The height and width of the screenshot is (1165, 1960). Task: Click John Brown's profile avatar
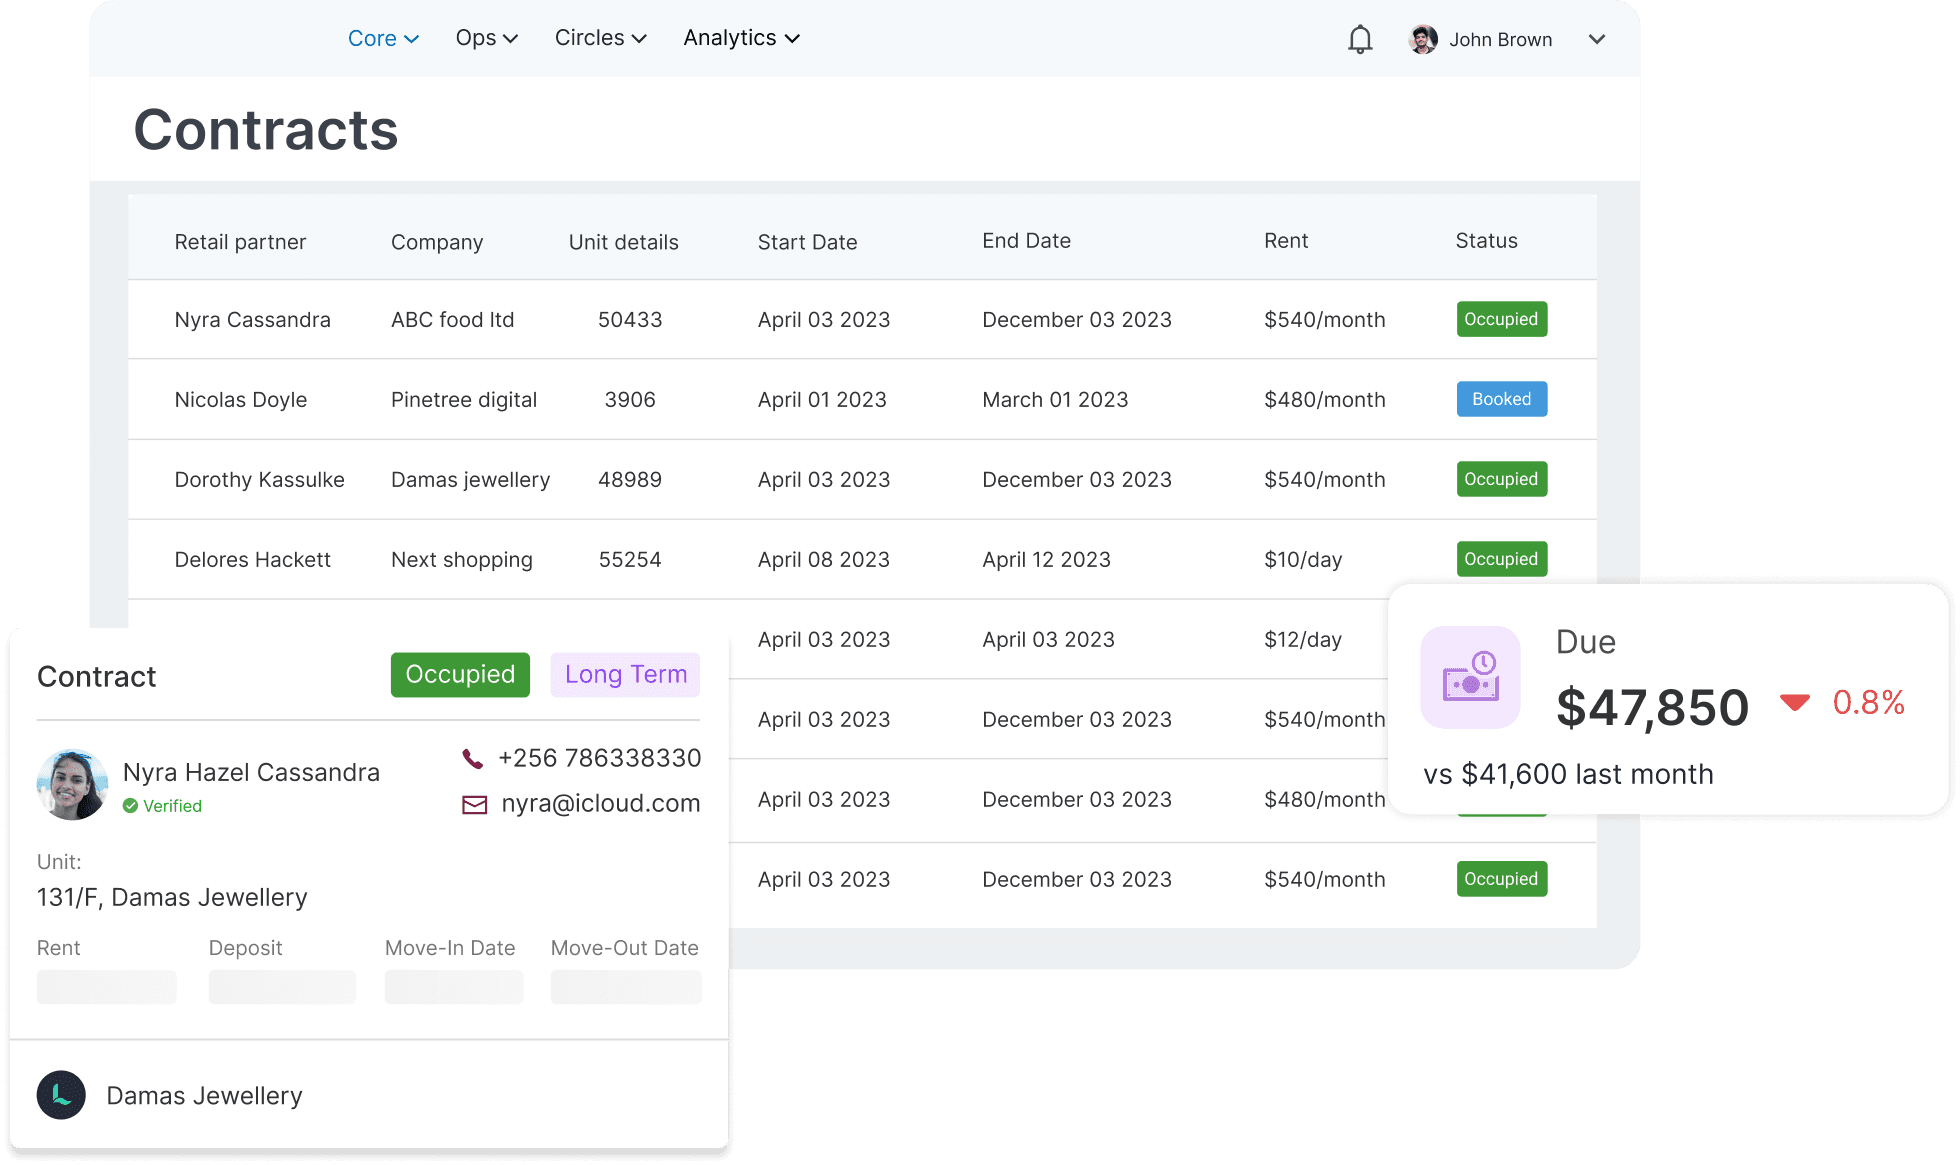[1423, 39]
